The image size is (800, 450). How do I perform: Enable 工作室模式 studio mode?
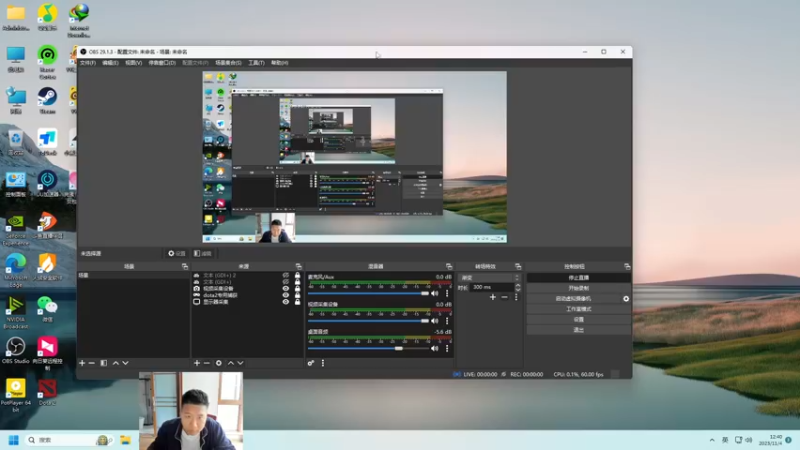[579, 309]
